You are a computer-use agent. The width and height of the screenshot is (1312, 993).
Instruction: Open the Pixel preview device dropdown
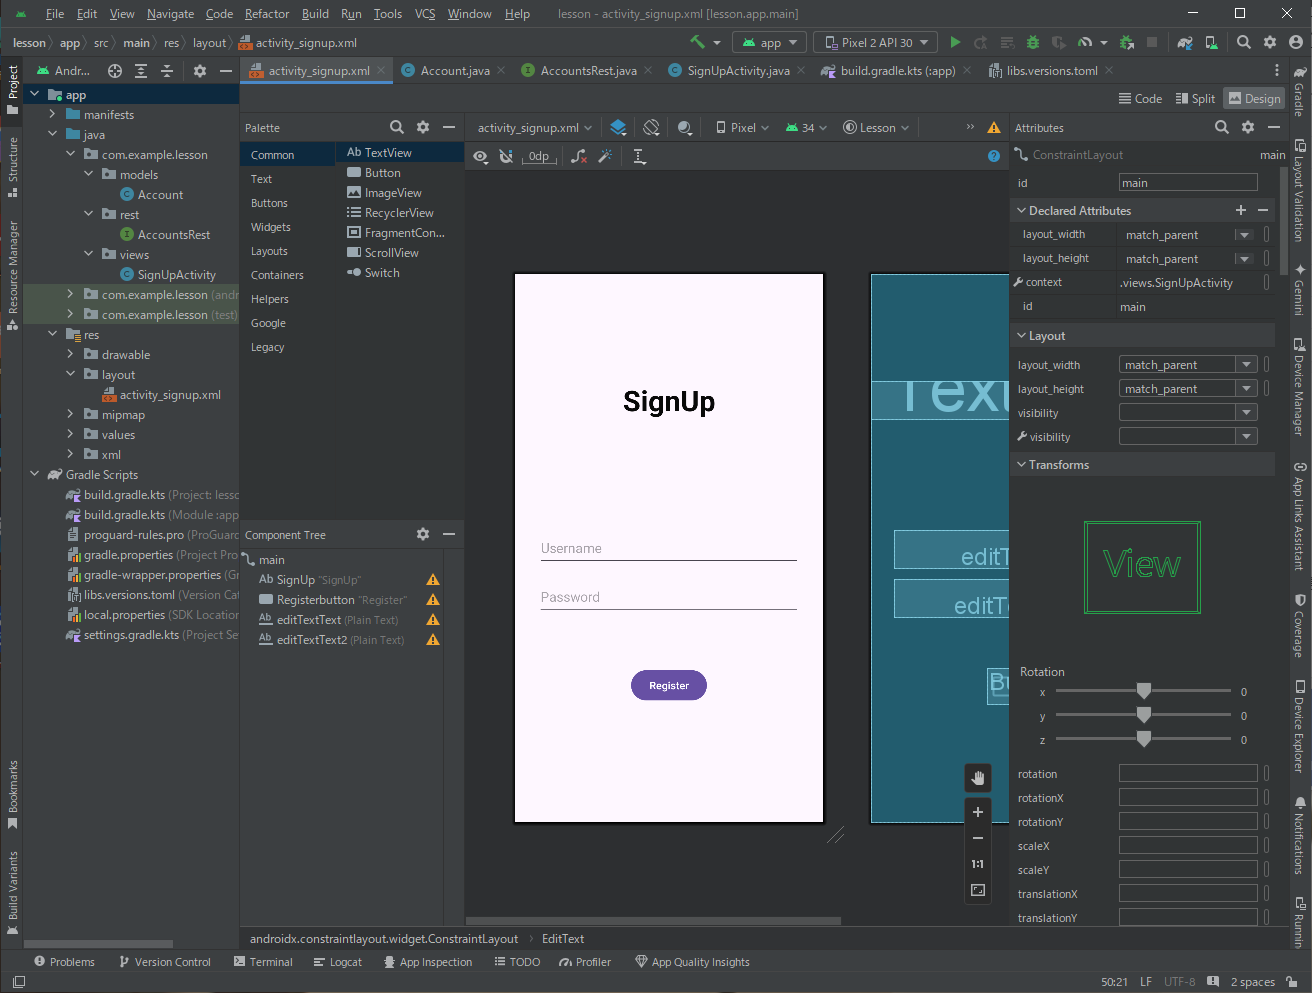coord(743,127)
